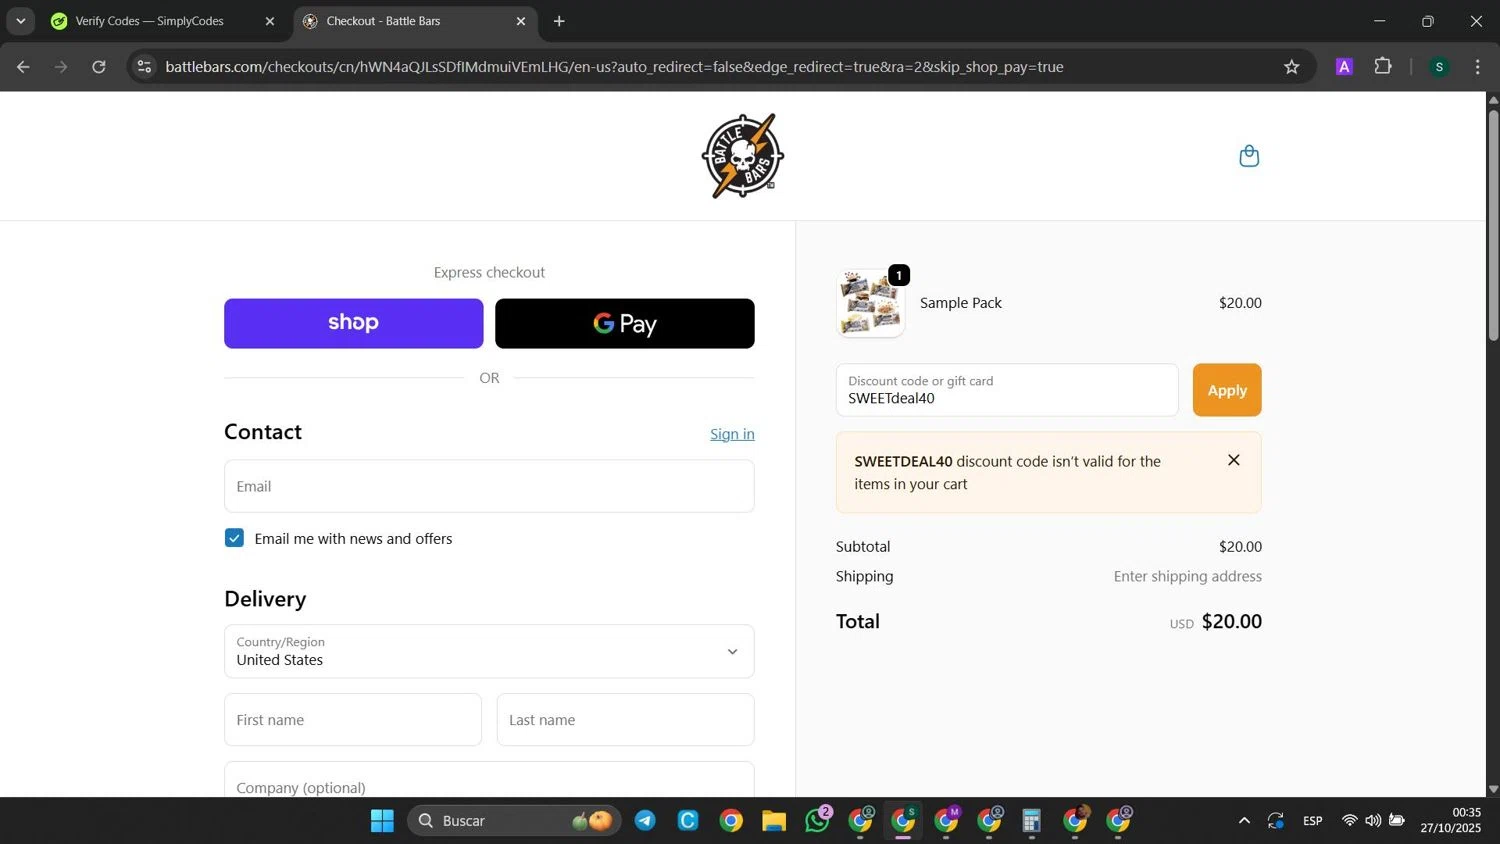Follow the Sign in link
The width and height of the screenshot is (1500, 844).
pyautogui.click(x=732, y=434)
